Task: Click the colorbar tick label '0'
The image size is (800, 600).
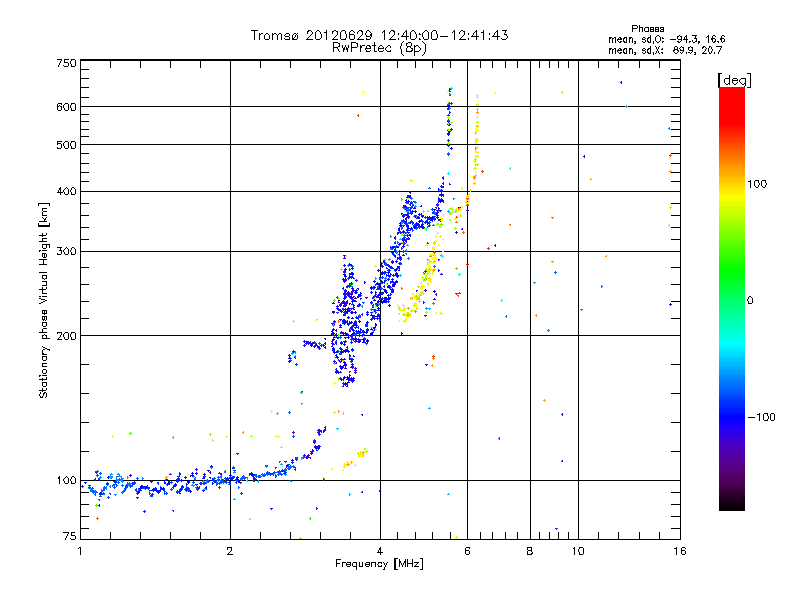Action: click(x=750, y=300)
